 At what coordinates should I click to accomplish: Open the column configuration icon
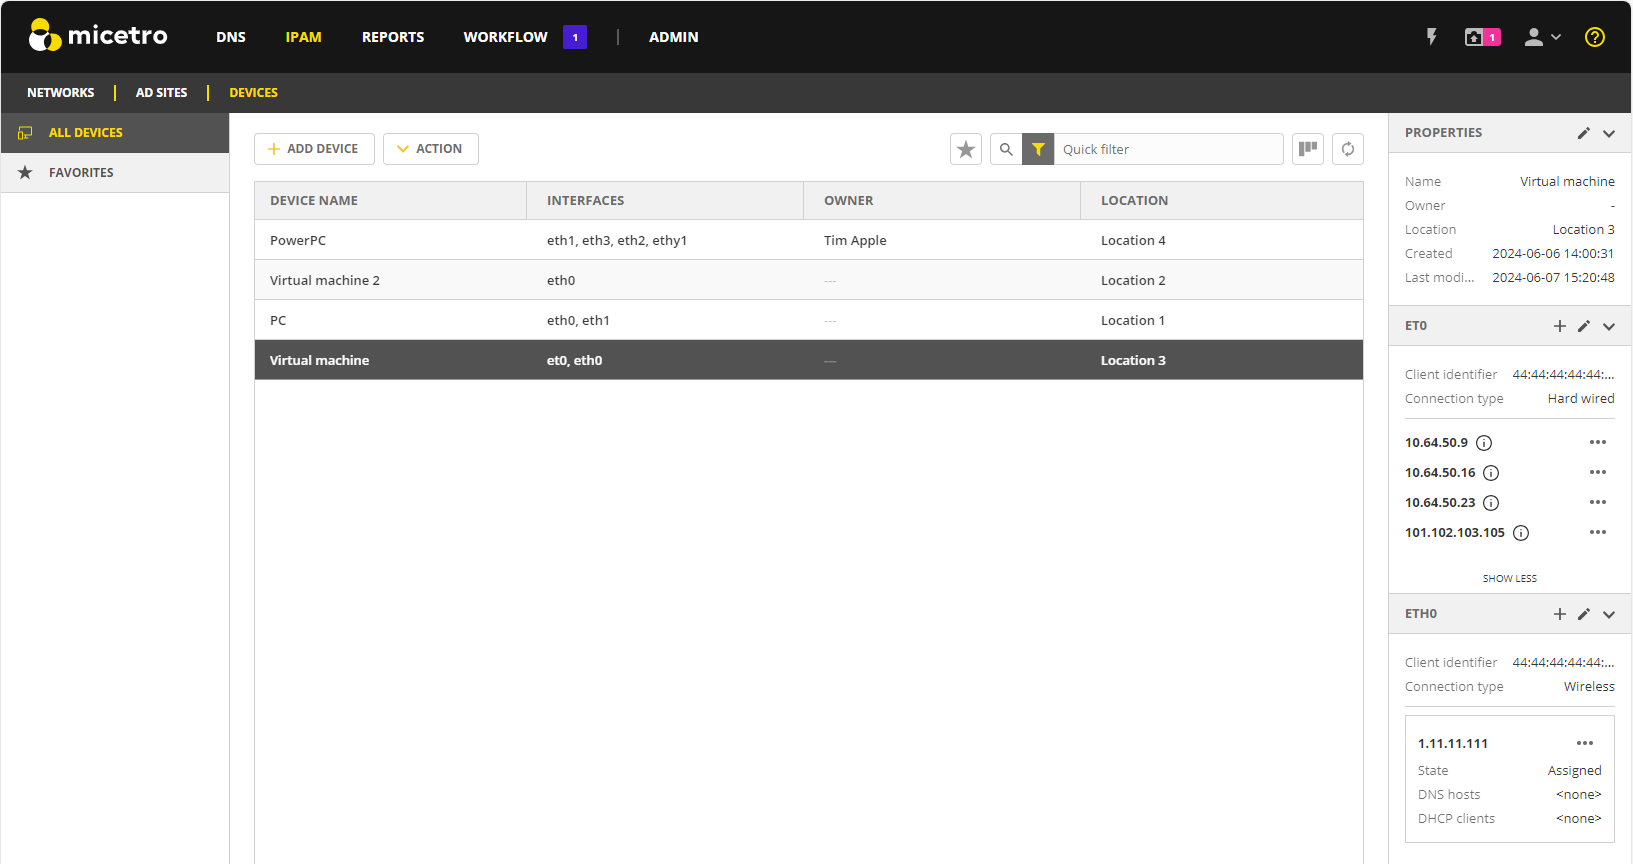click(x=1307, y=149)
